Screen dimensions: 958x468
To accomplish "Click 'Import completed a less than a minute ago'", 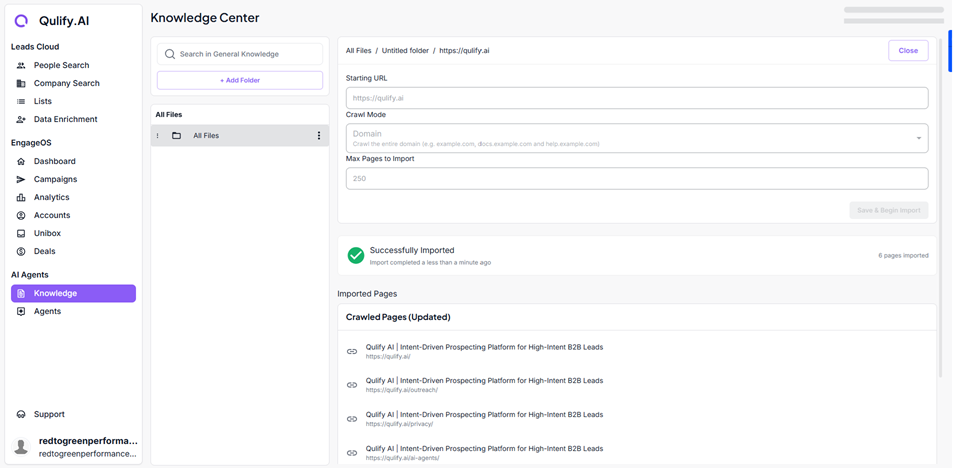I will [x=430, y=263].
